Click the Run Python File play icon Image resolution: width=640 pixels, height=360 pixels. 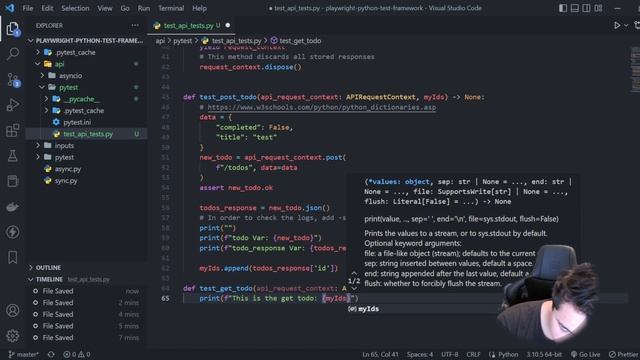click(617, 25)
